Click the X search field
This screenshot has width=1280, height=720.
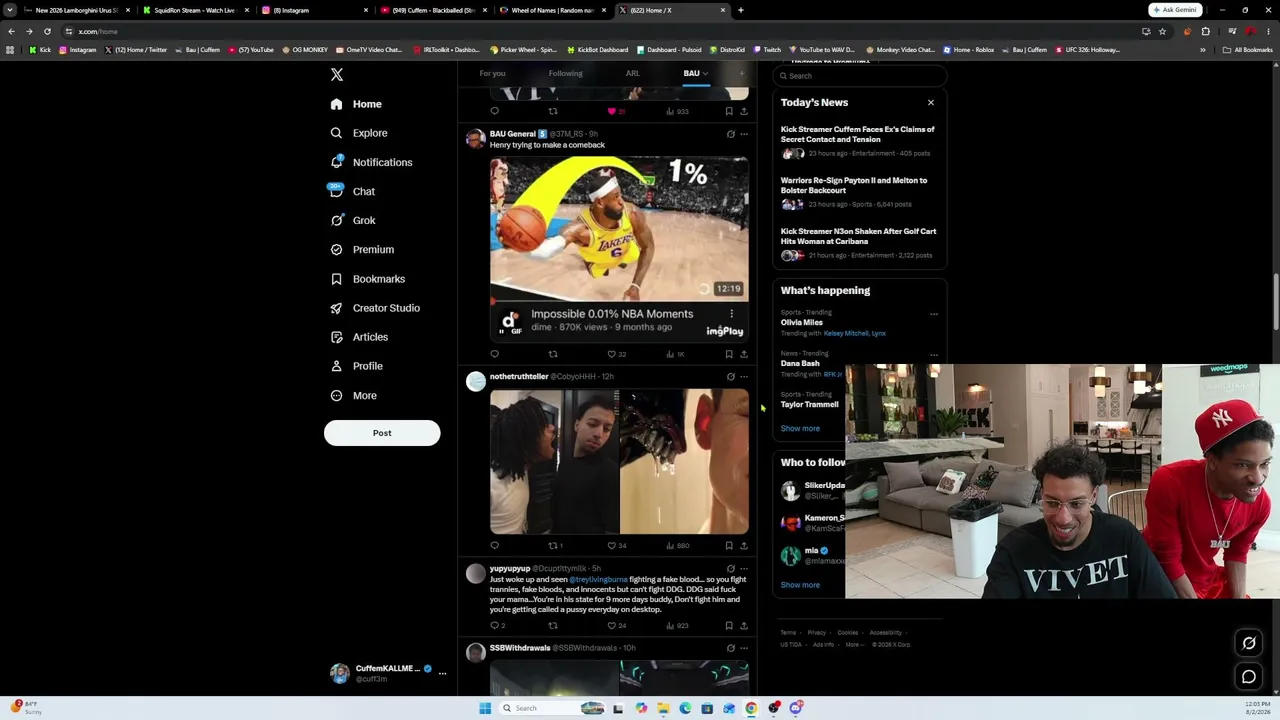tap(860, 76)
